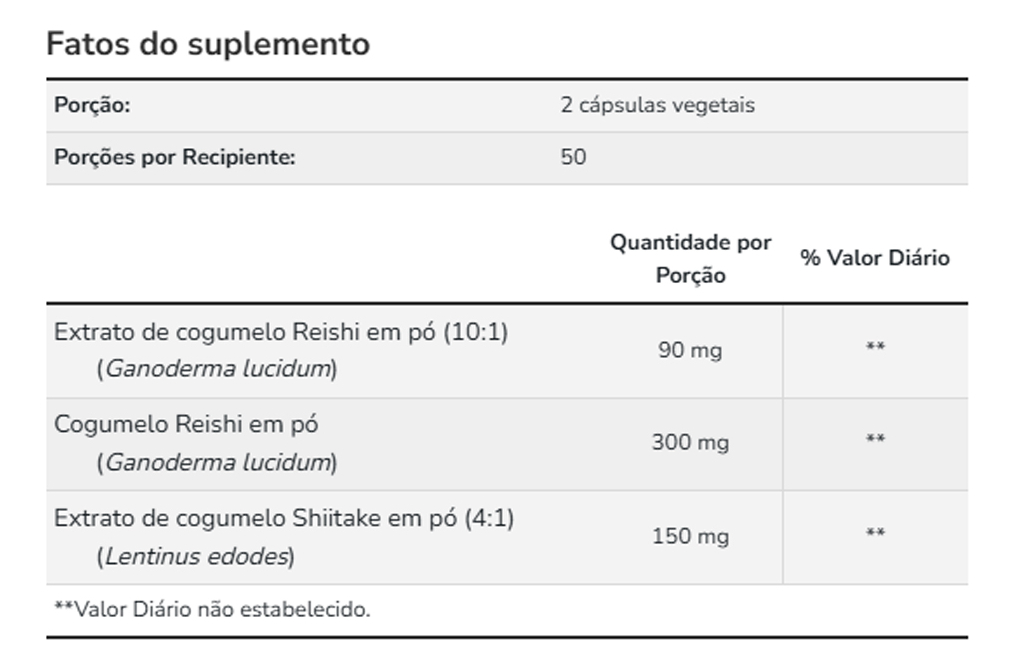Click the "Lentinus edodes" scientific name

(x=196, y=556)
